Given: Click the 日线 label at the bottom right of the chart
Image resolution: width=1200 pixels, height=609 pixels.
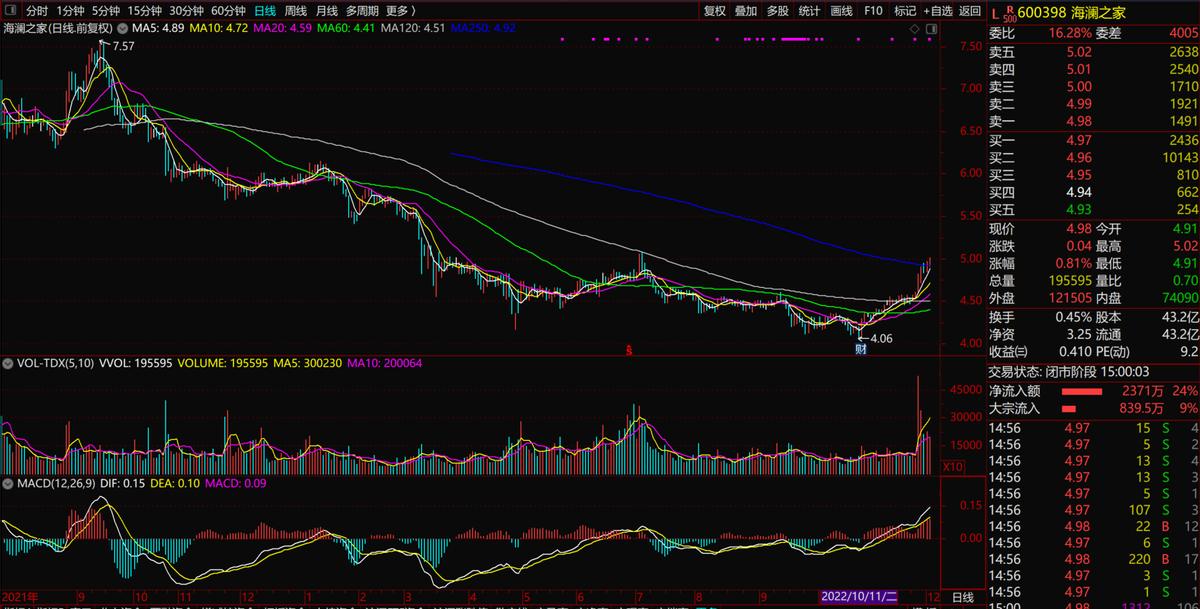Looking at the screenshot, I should pos(962,596).
